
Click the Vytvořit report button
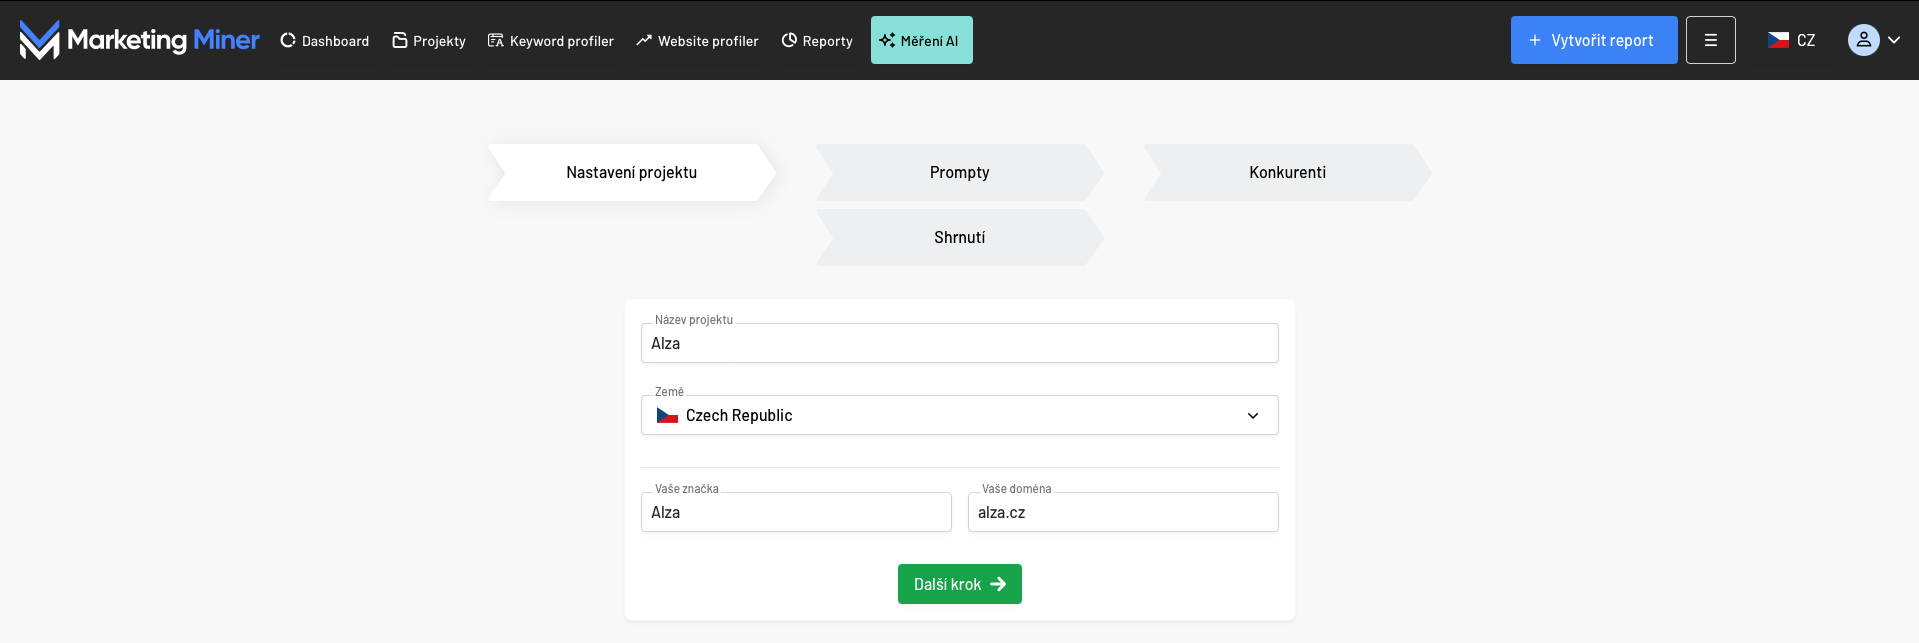point(1593,40)
